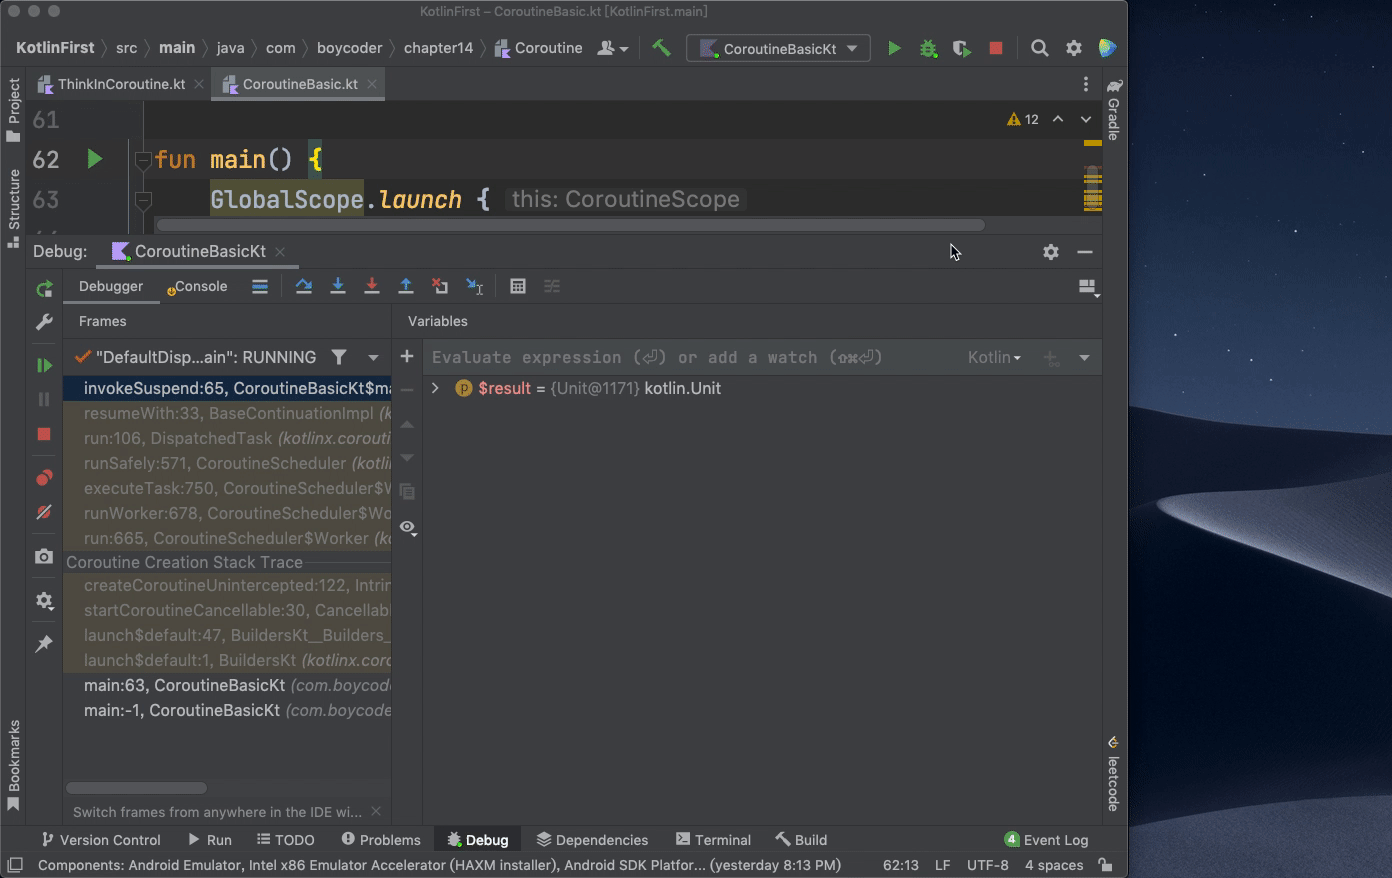The image size is (1392, 878).
Task: Filter frames with the funnel icon
Action: pos(340,357)
